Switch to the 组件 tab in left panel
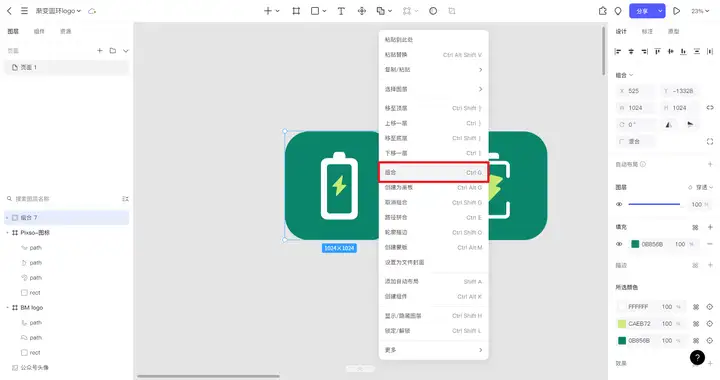This screenshot has width=720, height=380. [39, 31]
